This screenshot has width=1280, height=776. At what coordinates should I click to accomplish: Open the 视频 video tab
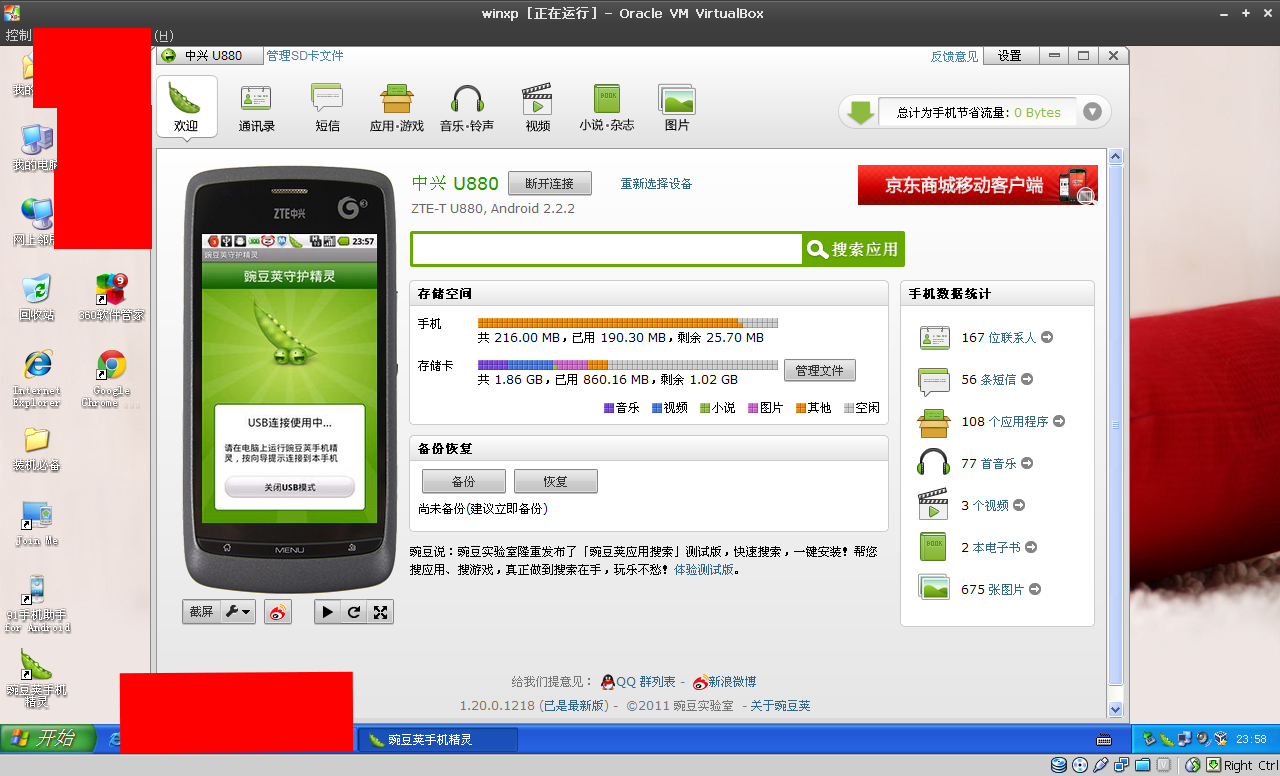(x=537, y=107)
